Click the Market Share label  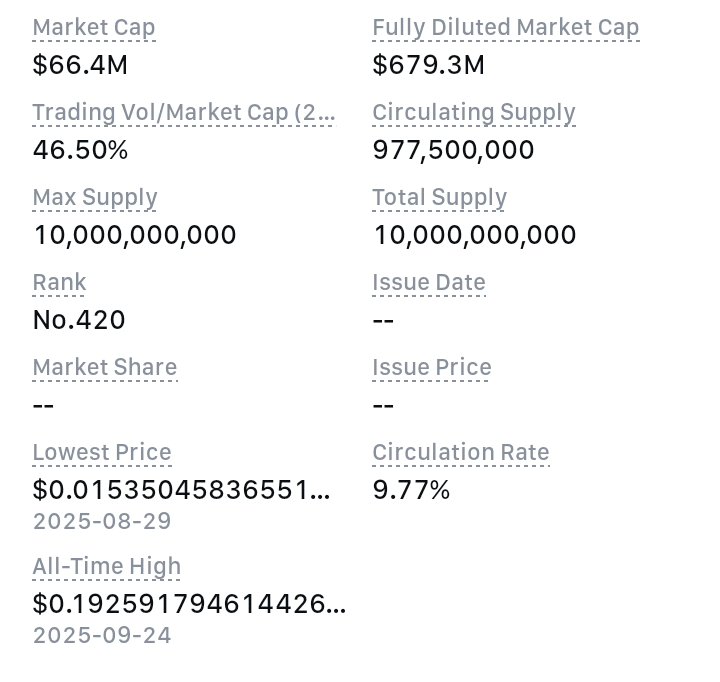point(104,368)
